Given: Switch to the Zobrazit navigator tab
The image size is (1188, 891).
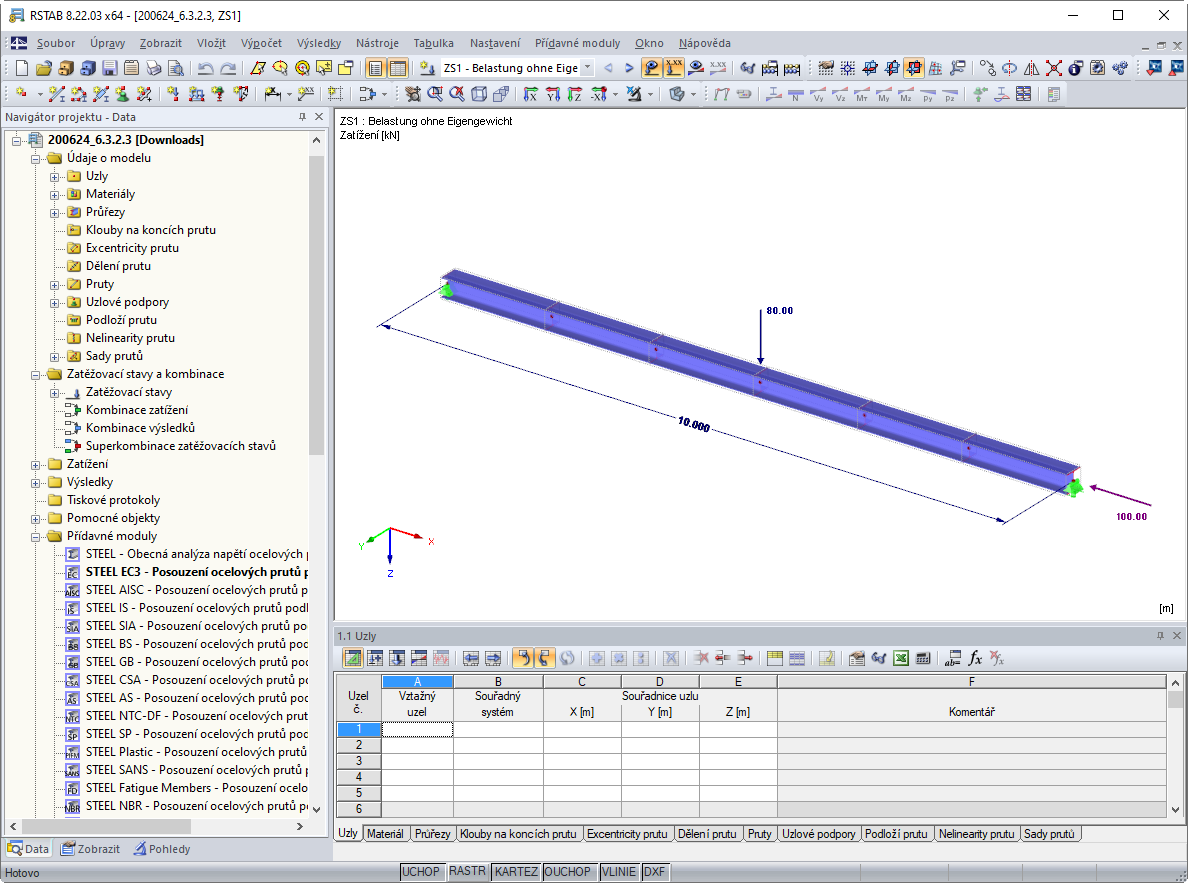Looking at the screenshot, I should [x=91, y=849].
